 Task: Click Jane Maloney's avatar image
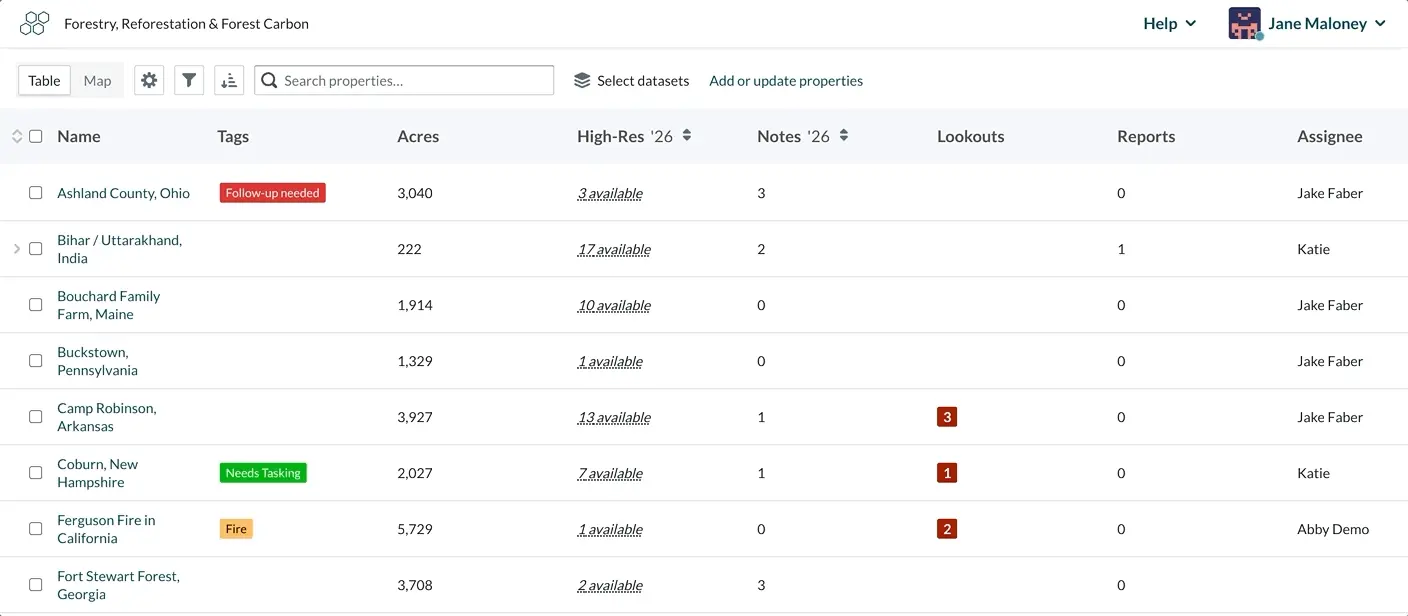[x=1245, y=23]
